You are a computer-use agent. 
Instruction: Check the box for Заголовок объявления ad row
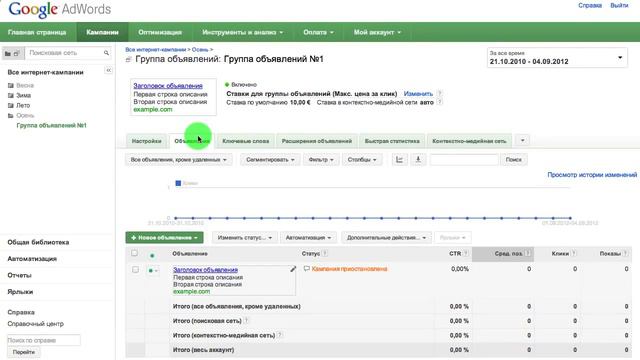[135, 269]
